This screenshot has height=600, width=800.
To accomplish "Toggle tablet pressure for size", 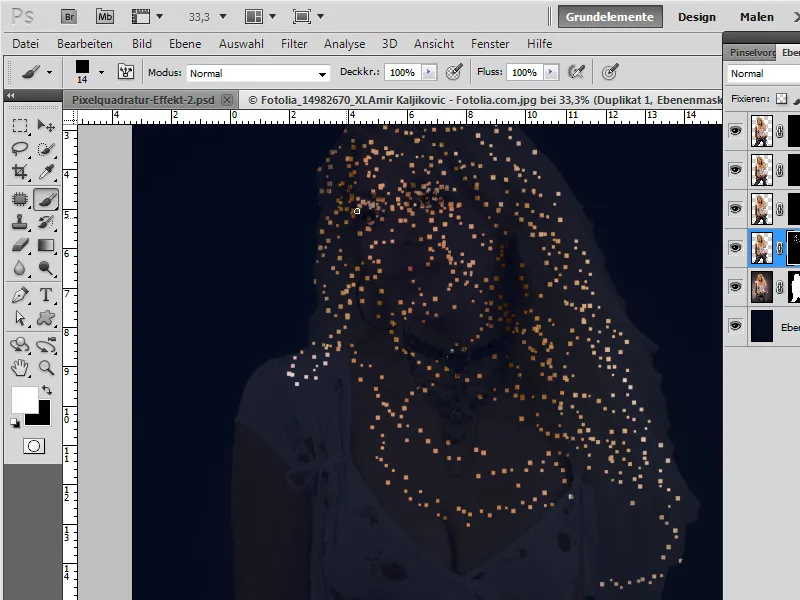I will point(610,72).
